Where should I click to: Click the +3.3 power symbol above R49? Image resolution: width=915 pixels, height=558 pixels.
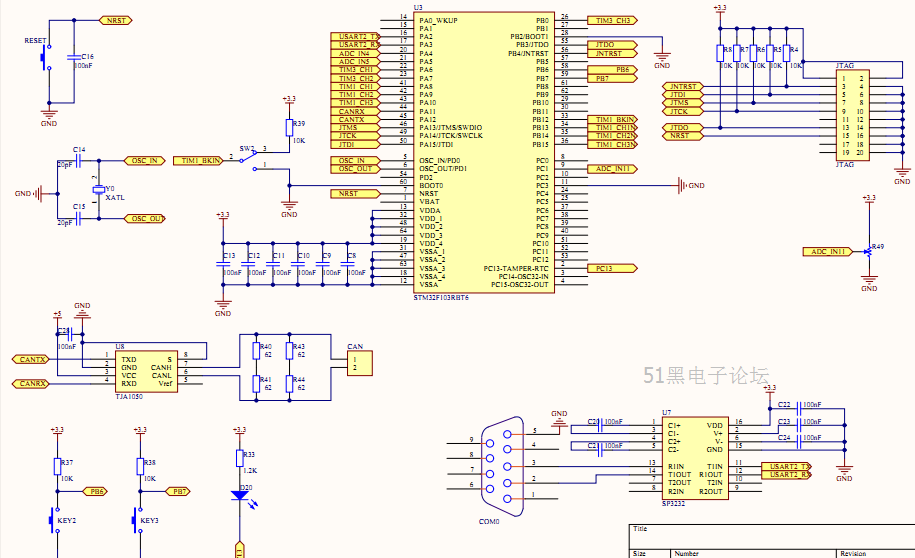tap(869, 199)
